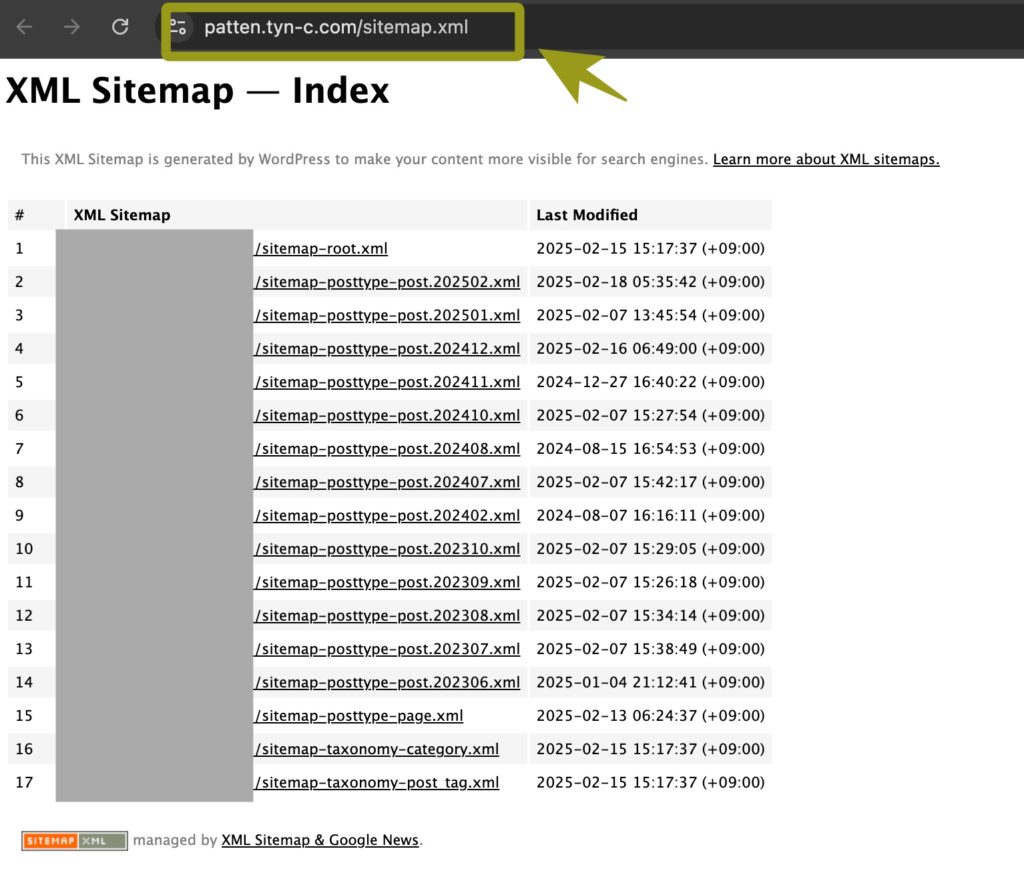Open sitemap-posttype-post.202412.xml
Viewport: 1024px width, 869px height.
click(x=387, y=349)
